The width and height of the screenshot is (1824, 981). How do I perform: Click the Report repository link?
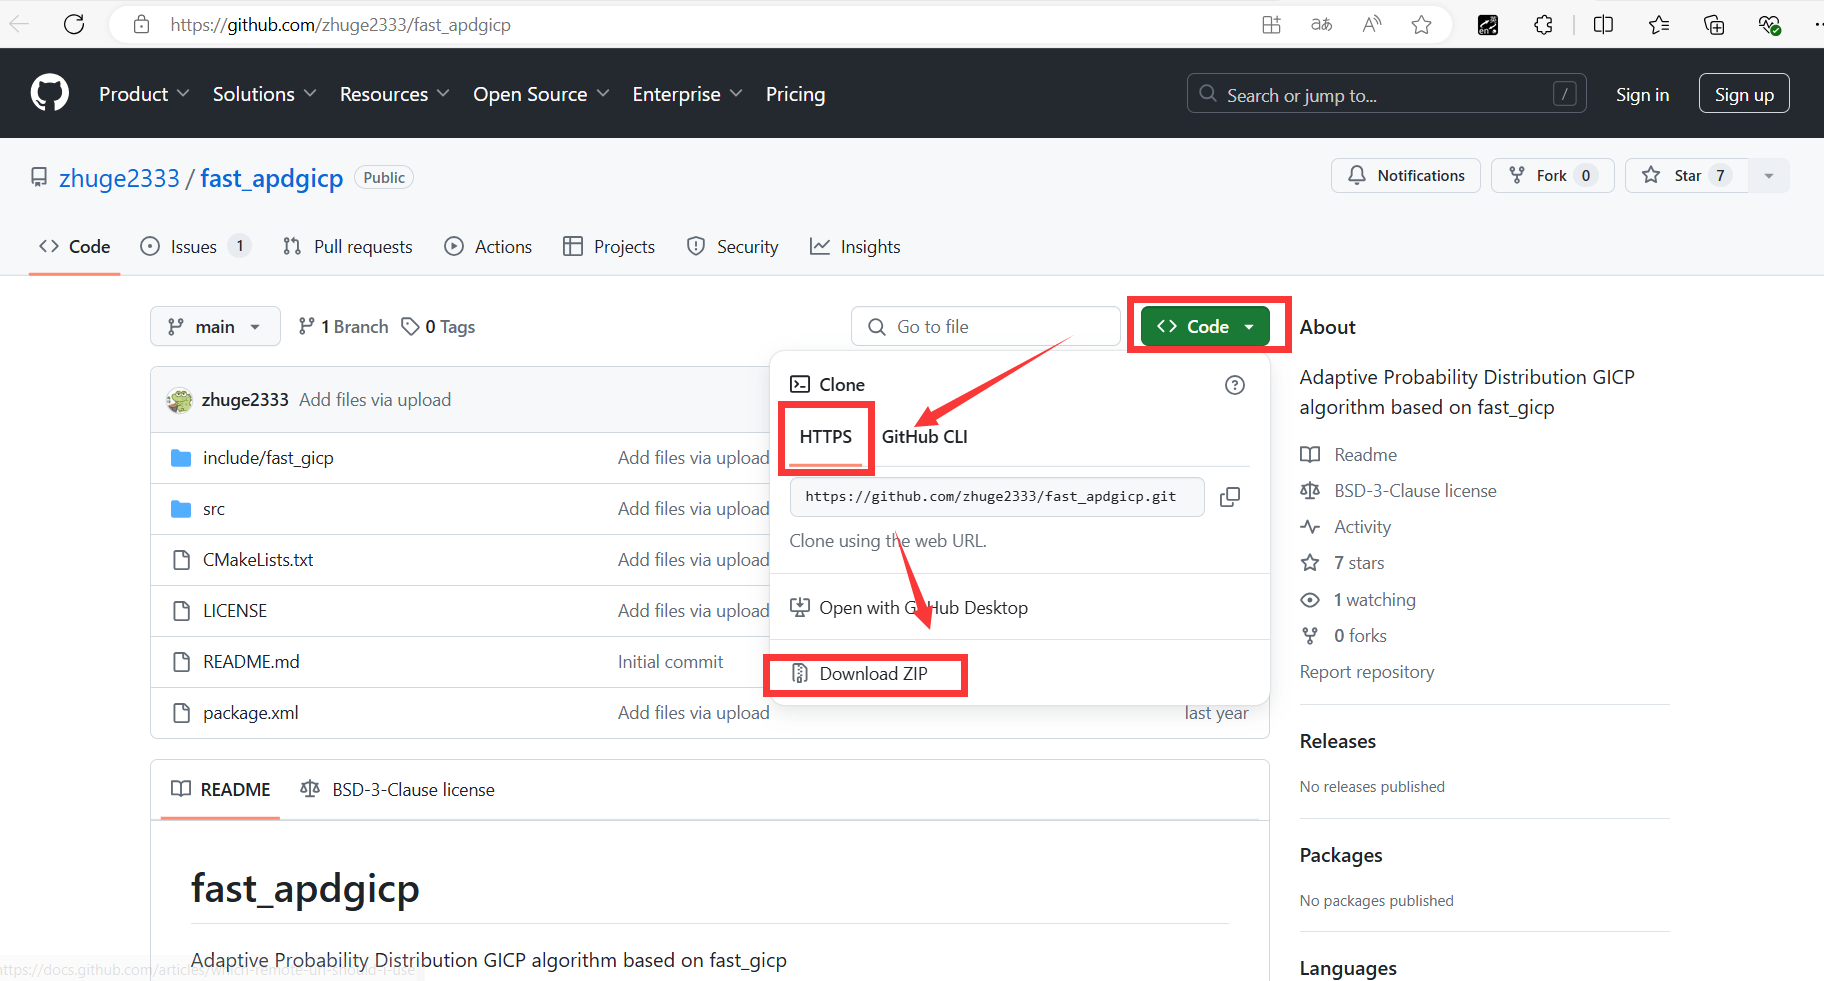point(1367,672)
